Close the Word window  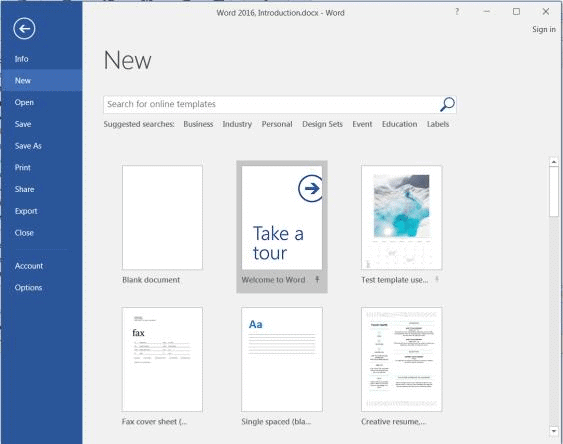click(545, 12)
